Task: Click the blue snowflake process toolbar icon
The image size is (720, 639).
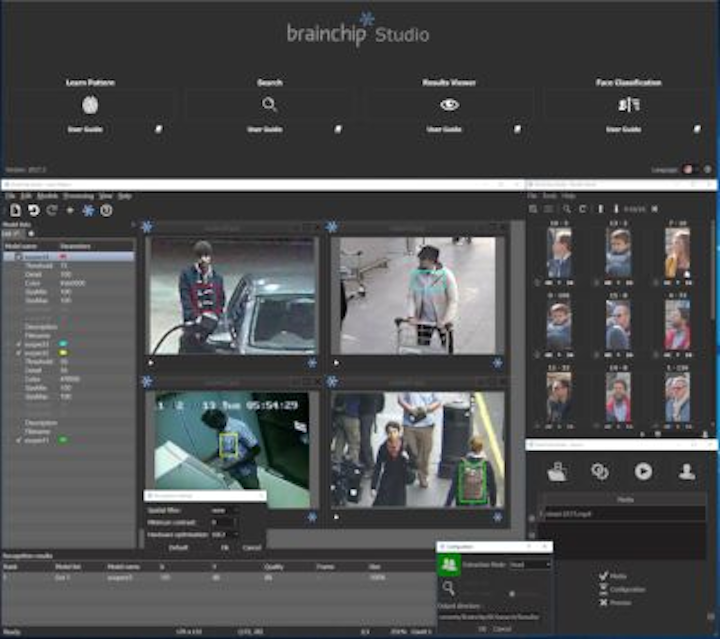Action: click(x=88, y=210)
